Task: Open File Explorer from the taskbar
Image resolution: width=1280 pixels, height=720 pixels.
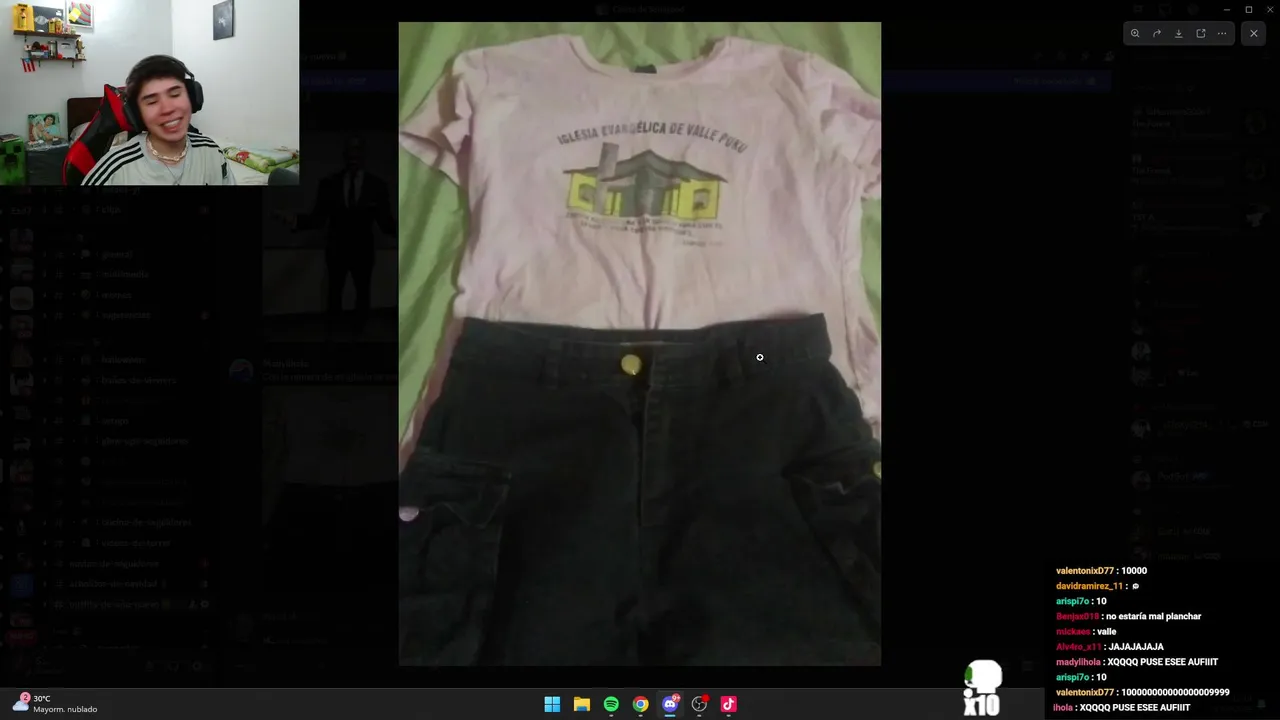Action: pyautogui.click(x=581, y=704)
